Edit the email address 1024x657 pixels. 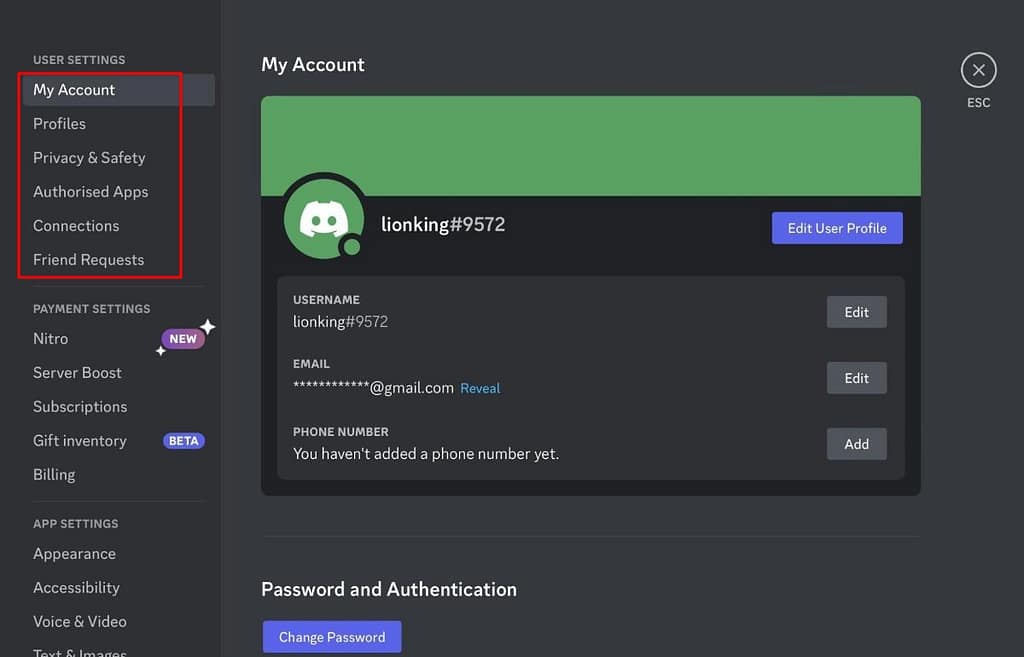click(856, 378)
